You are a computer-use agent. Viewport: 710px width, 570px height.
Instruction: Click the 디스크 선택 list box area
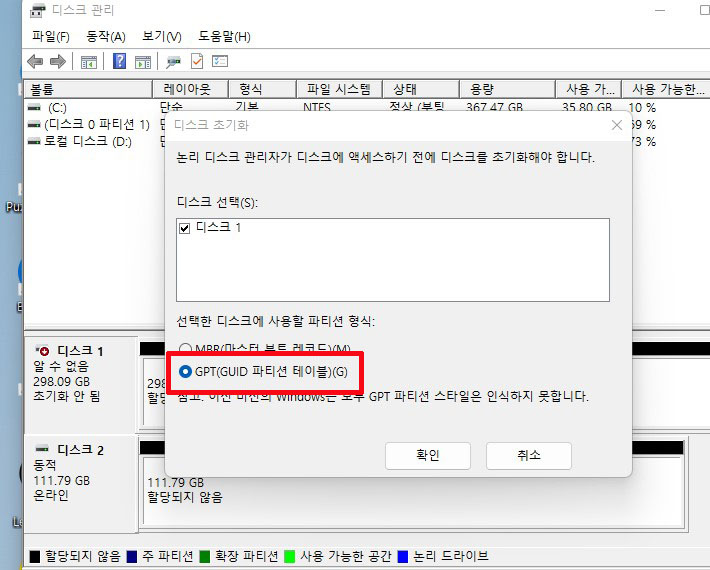tap(393, 260)
